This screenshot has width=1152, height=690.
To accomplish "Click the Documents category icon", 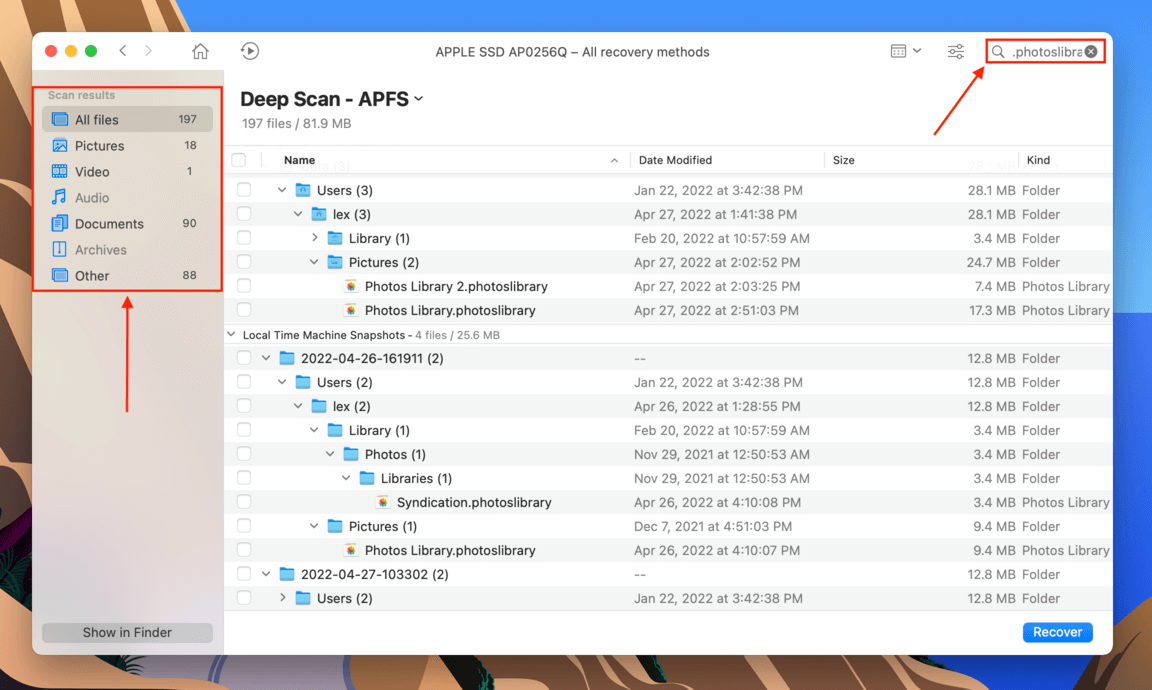I will pyautogui.click(x=60, y=223).
